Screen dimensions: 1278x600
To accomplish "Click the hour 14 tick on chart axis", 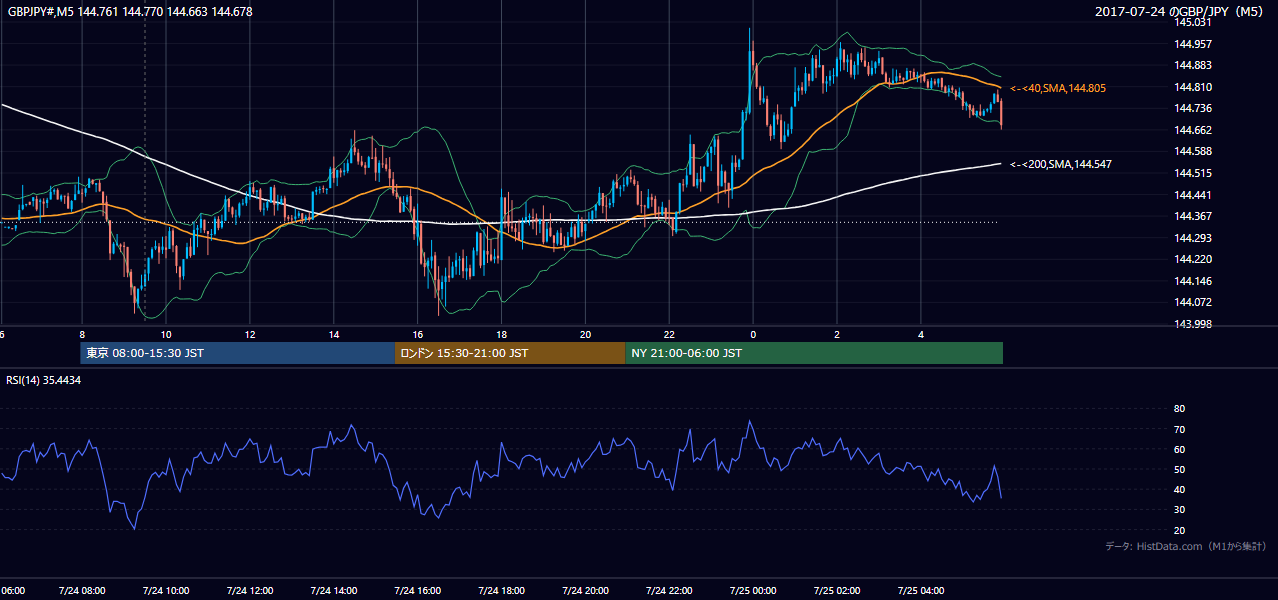I will [x=334, y=334].
